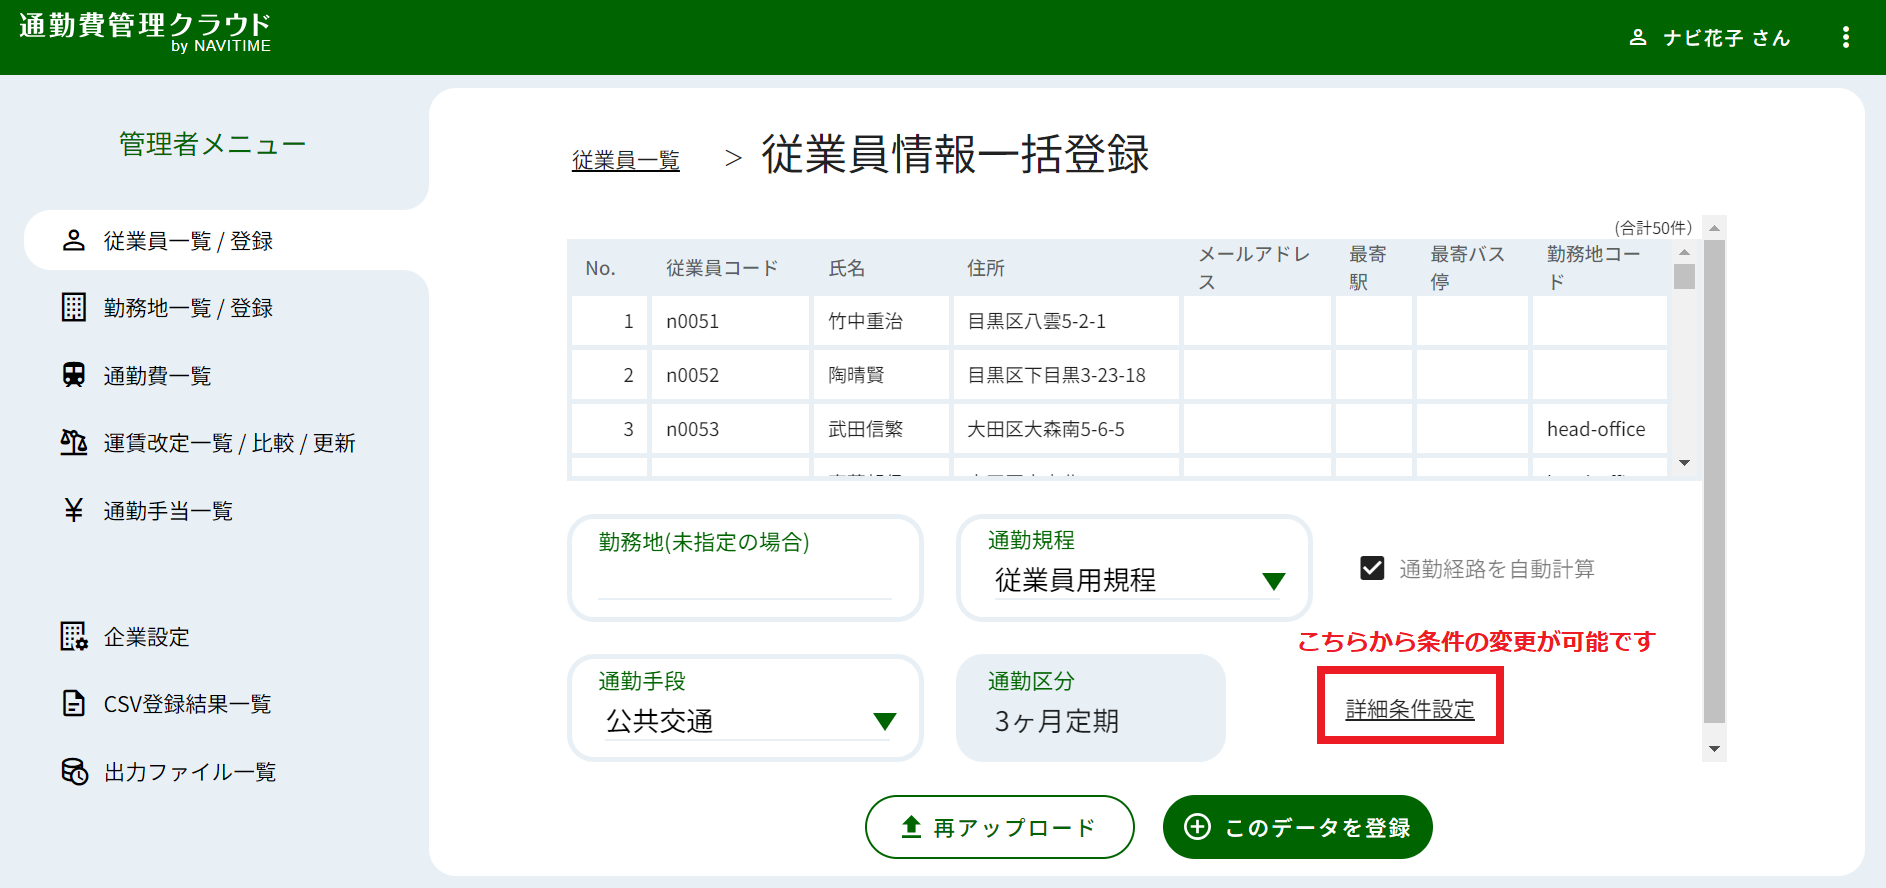Screen dimensions: 1886x888
Task: Click the 従業員コード column header
Action: 722,268
